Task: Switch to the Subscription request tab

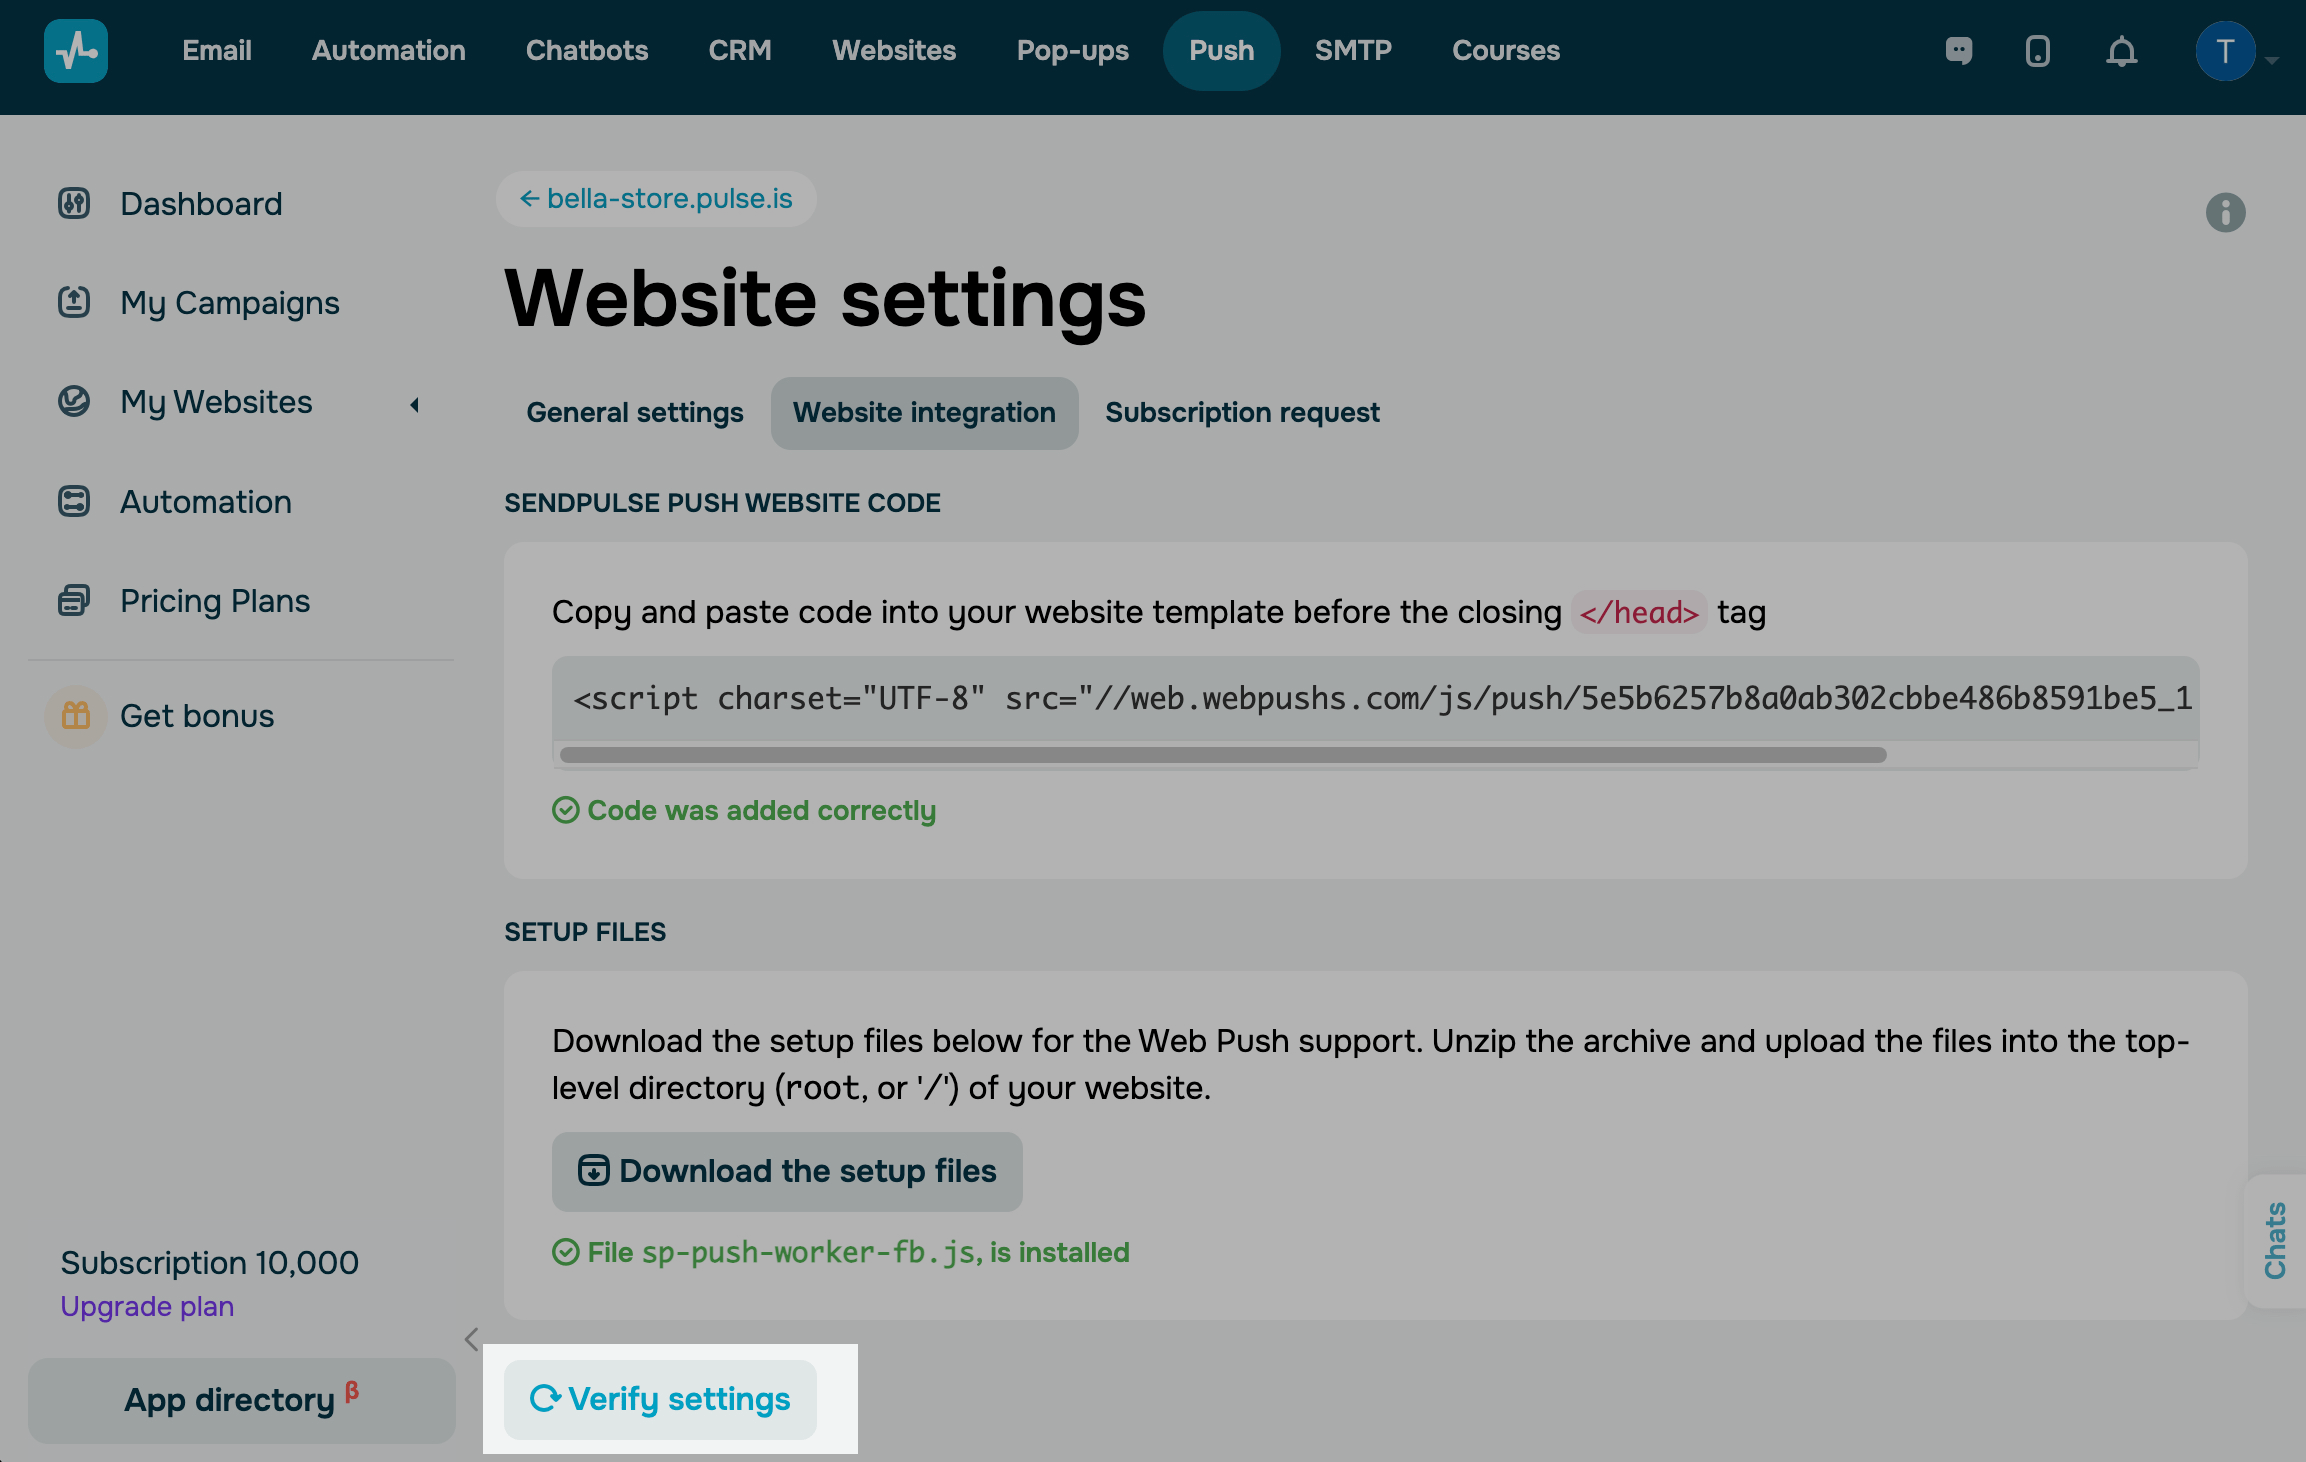Action: [1242, 413]
